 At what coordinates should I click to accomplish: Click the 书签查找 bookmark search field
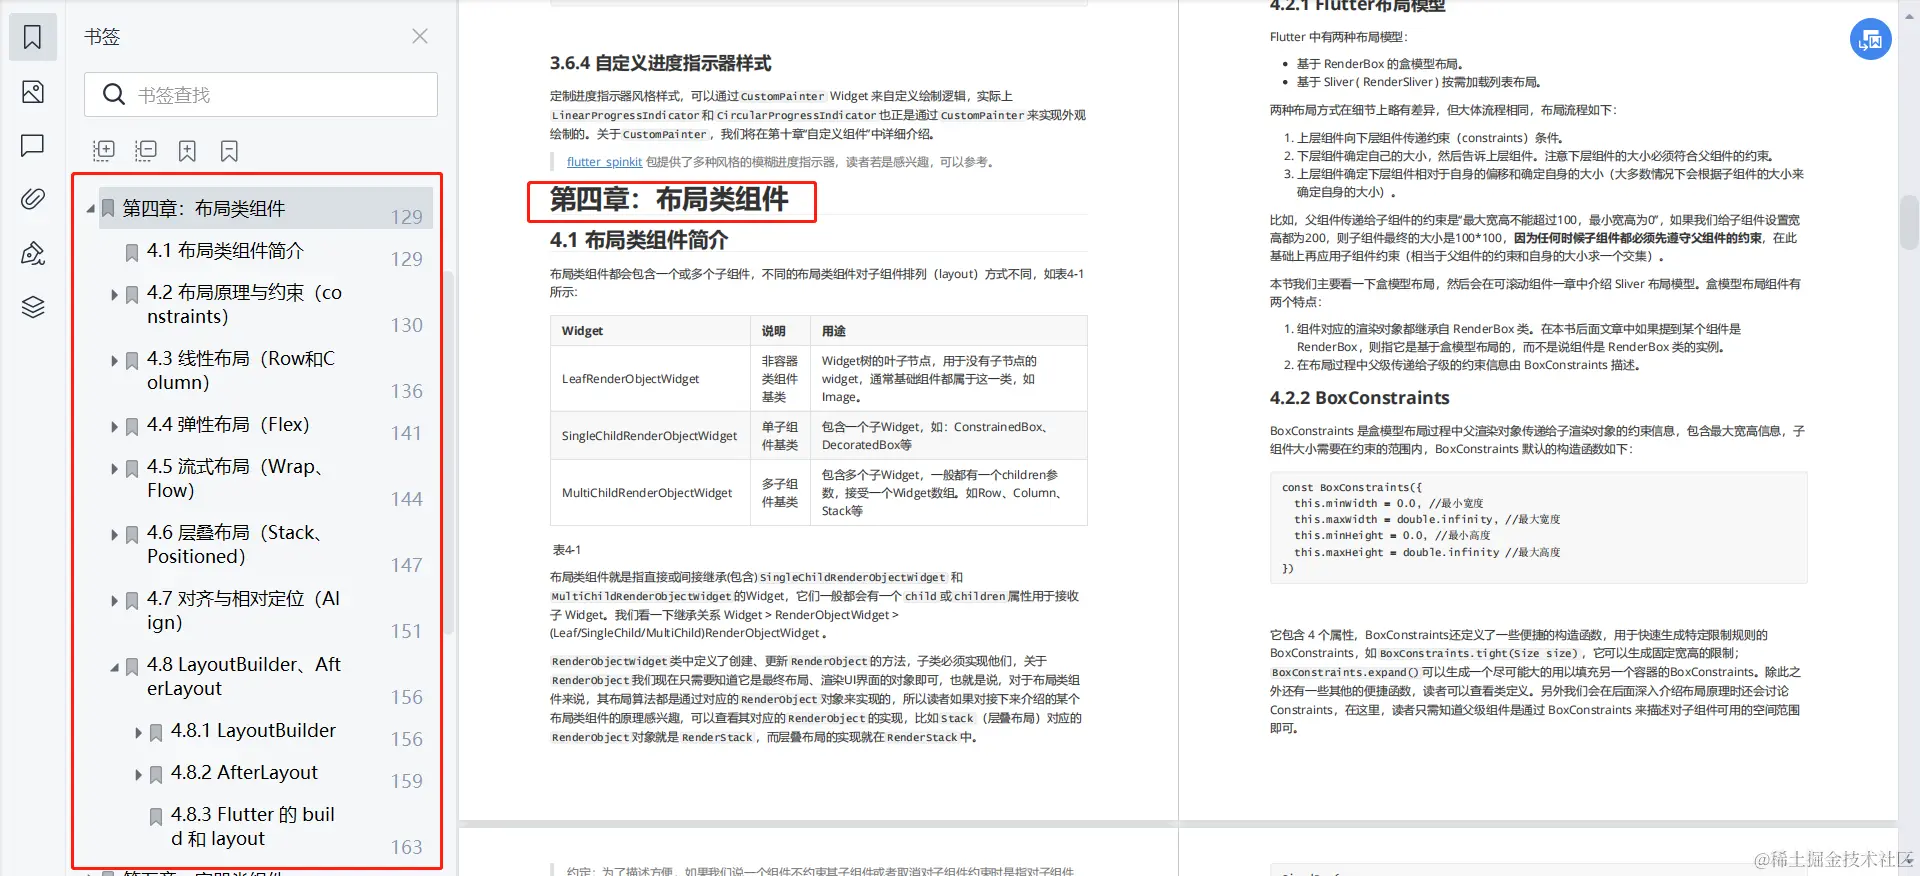tap(261, 94)
